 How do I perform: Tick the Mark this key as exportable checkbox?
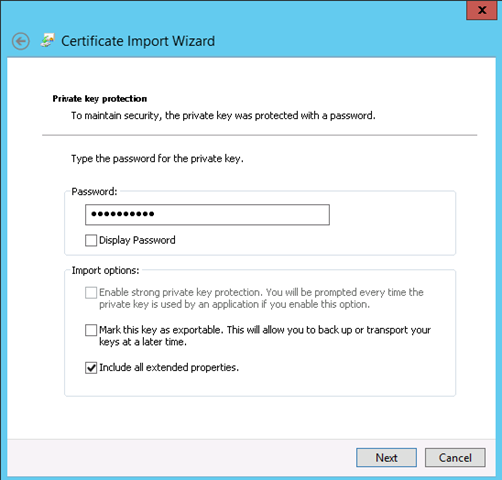tap(91, 330)
